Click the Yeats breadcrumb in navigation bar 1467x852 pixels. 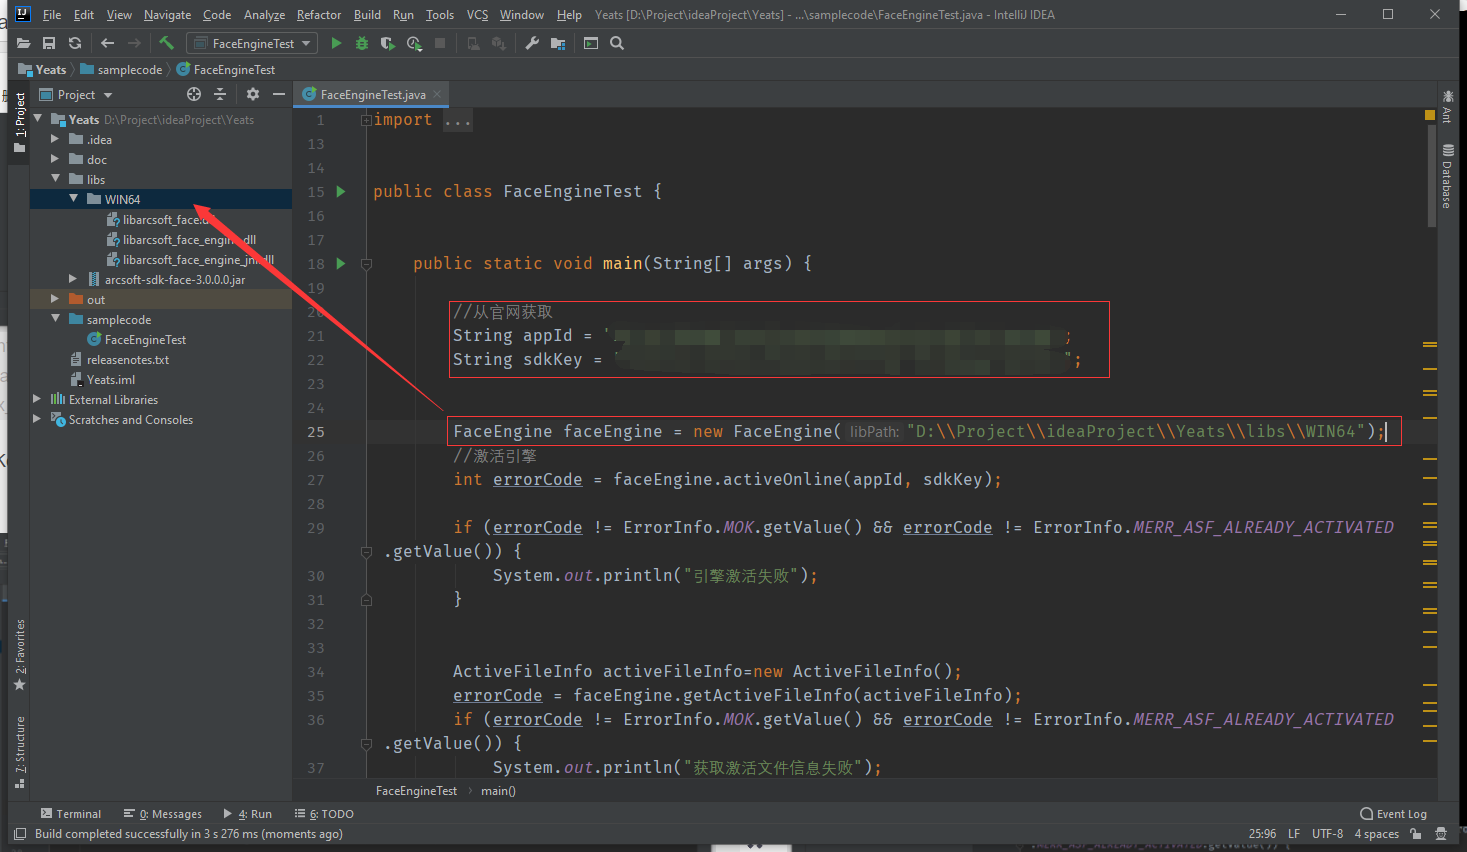click(x=42, y=70)
